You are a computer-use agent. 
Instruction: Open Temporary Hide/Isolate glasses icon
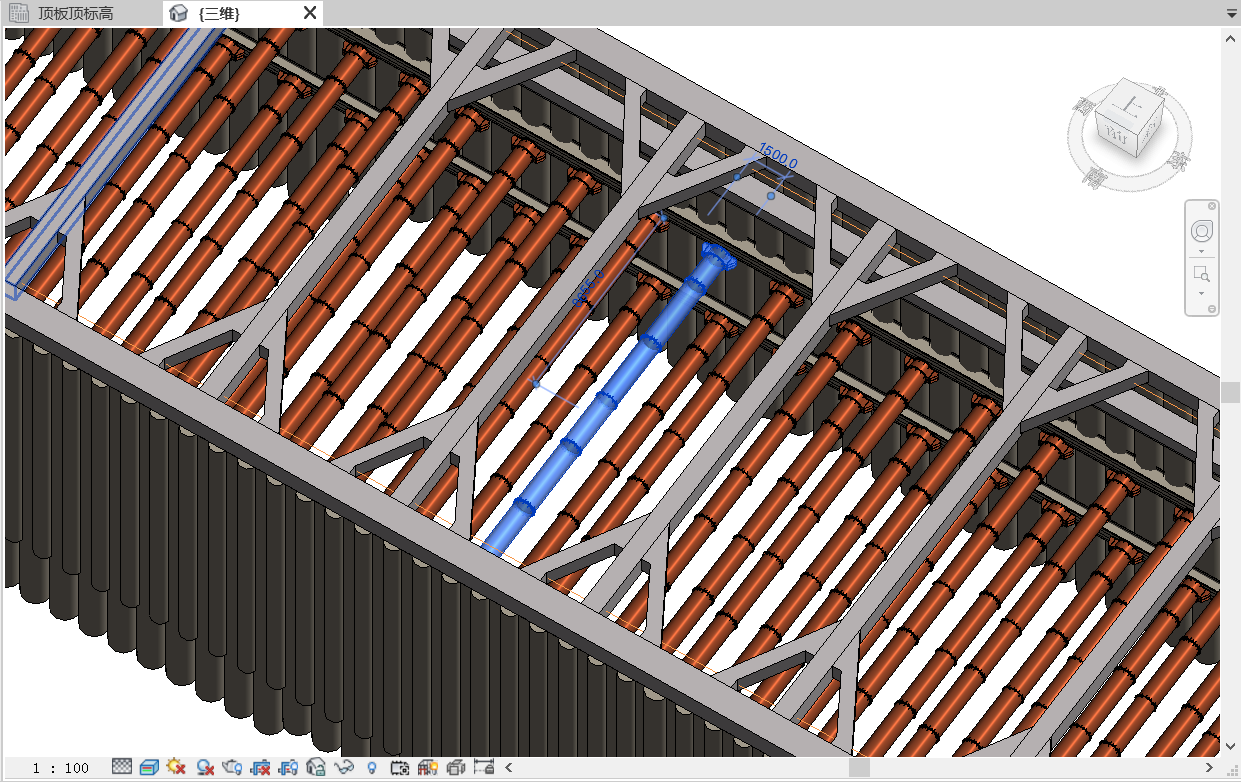344,767
